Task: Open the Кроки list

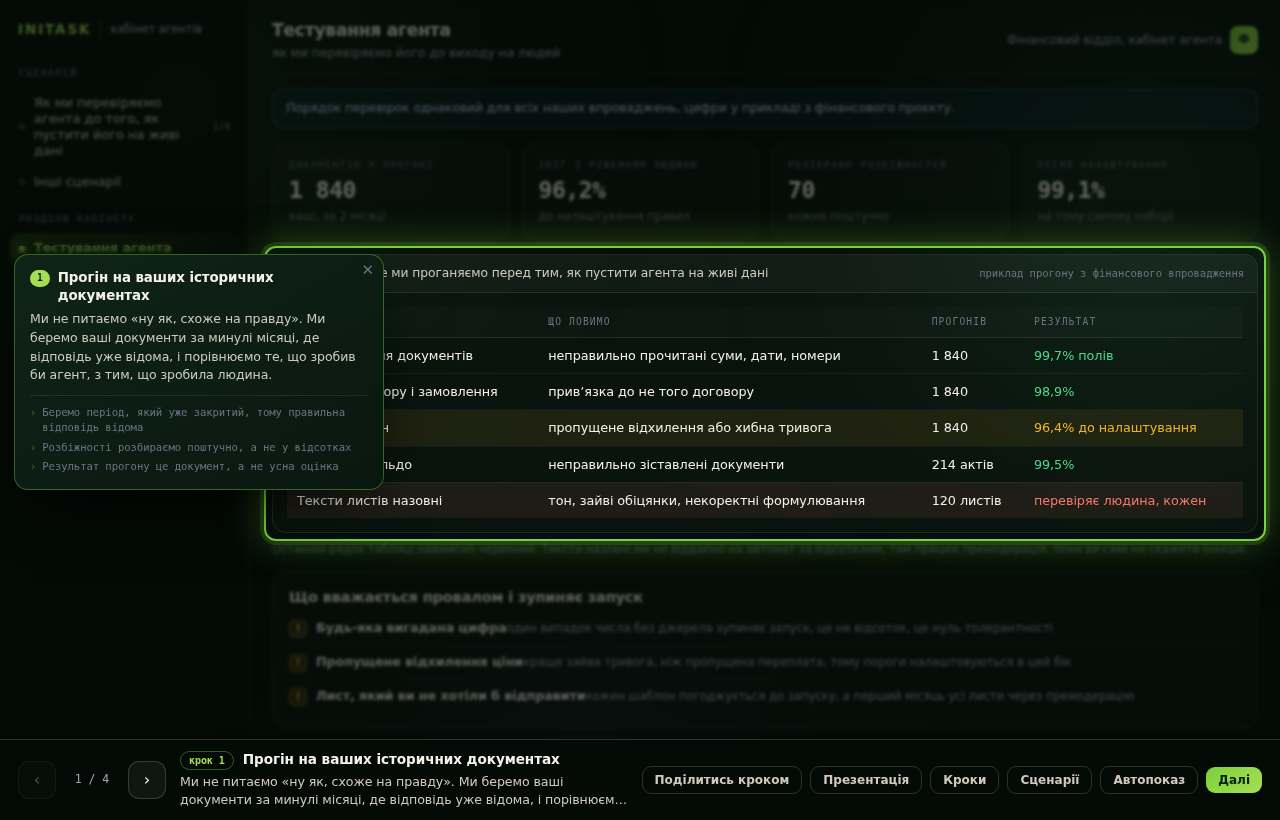Action: (964, 780)
